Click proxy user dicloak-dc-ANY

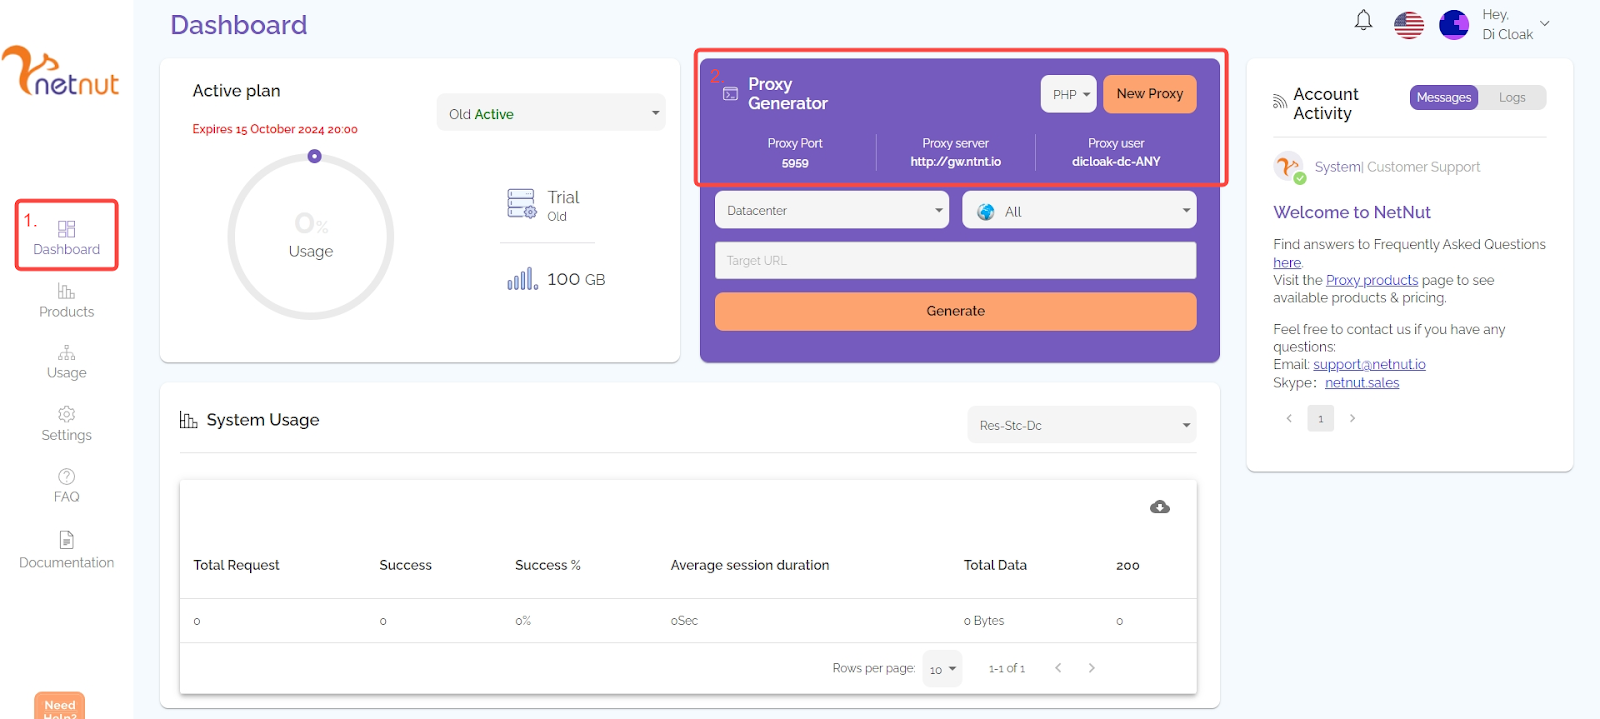coord(1116,162)
